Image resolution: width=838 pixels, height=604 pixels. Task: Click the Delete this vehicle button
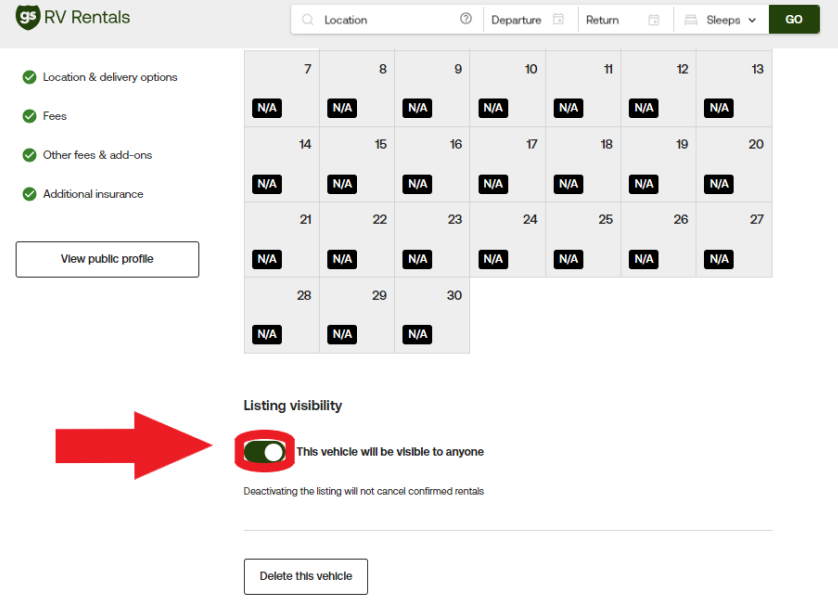(306, 576)
